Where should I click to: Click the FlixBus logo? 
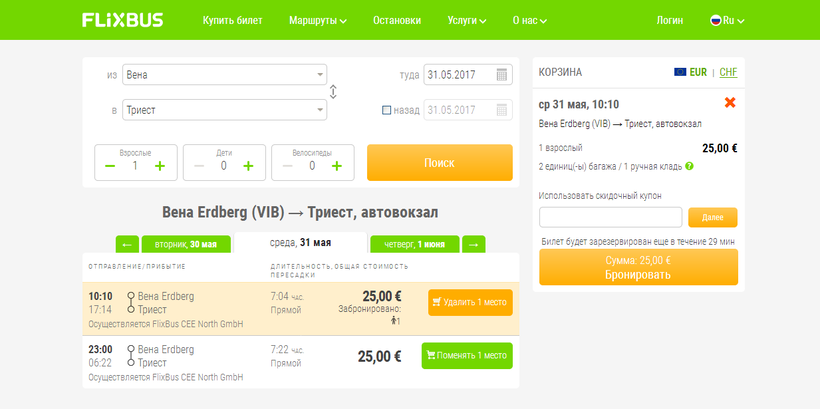[x=122, y=20]
